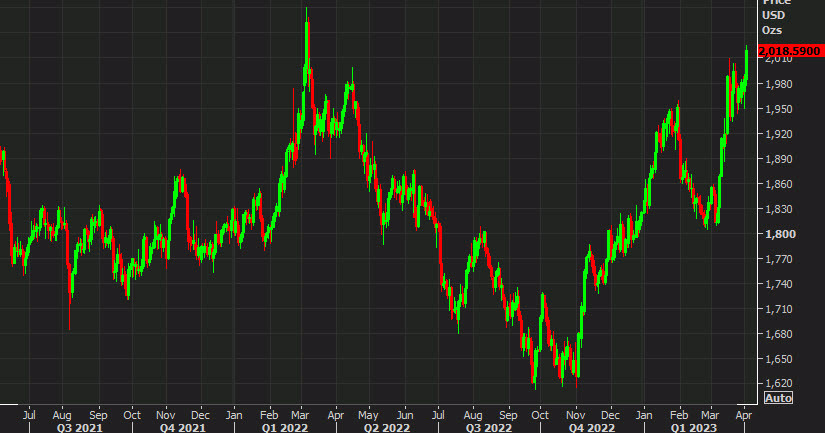Select the Q3 2022 quarter label
Screen dimensions: 825x433
[x=489, y=428]
